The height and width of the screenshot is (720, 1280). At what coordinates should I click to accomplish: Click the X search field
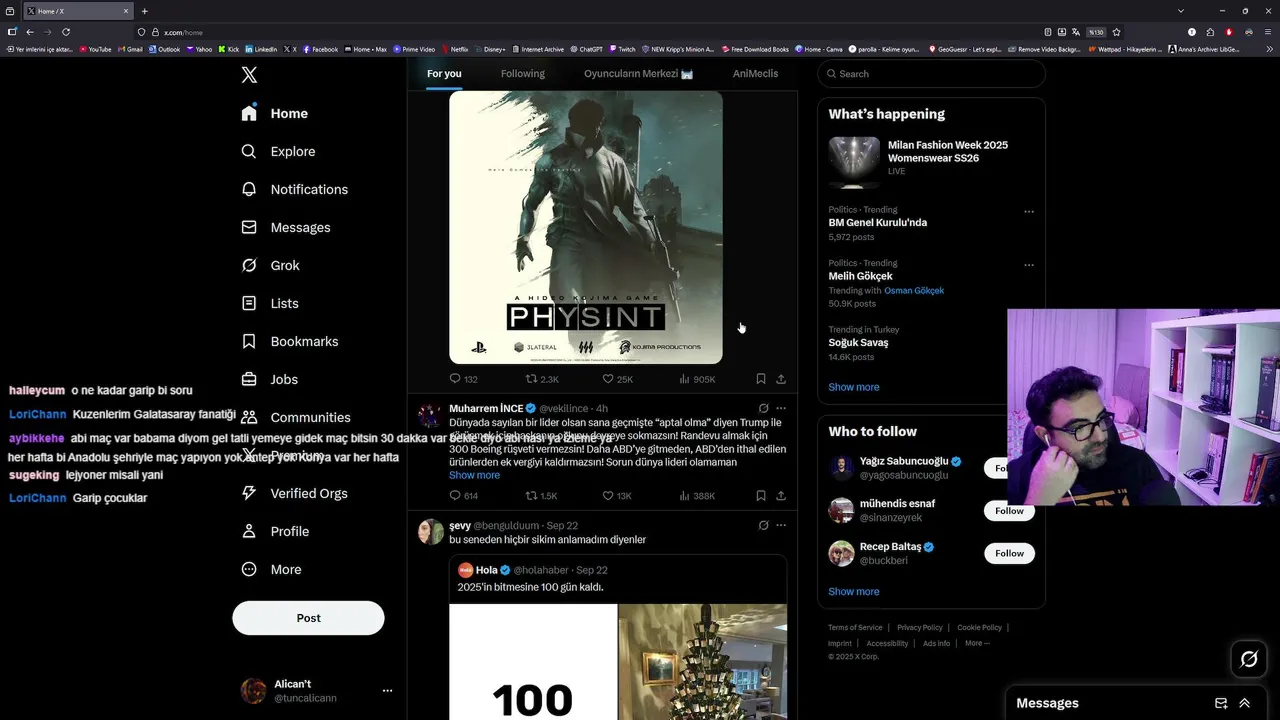[931, 74]
